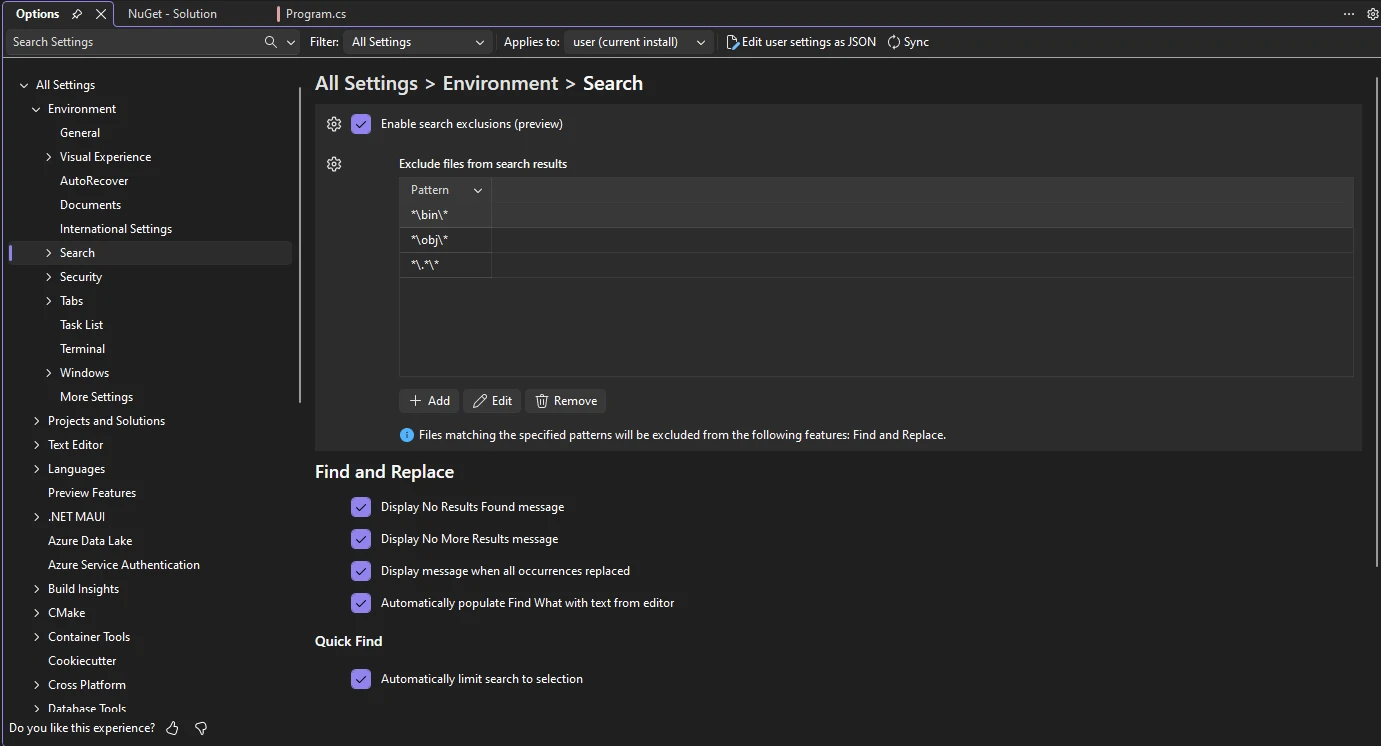
Task: Toggle Automatically limit search to selection
Action: coord(361,679)
